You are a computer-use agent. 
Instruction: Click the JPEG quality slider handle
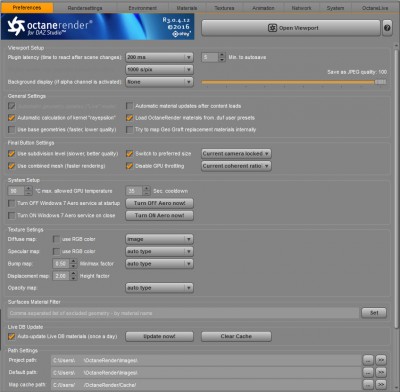click(380, 82)
